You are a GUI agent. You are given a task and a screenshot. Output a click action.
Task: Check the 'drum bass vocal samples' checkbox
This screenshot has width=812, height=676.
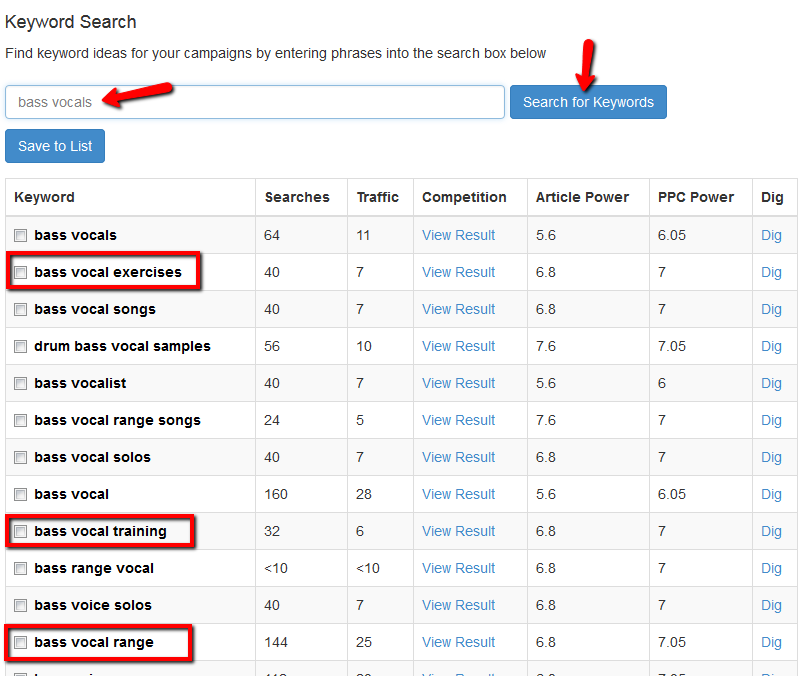[x=21, y=347]
